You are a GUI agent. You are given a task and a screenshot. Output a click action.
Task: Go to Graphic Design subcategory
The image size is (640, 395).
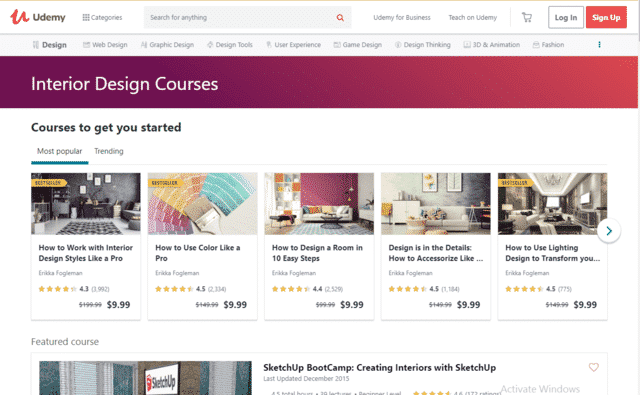point(167,45)
